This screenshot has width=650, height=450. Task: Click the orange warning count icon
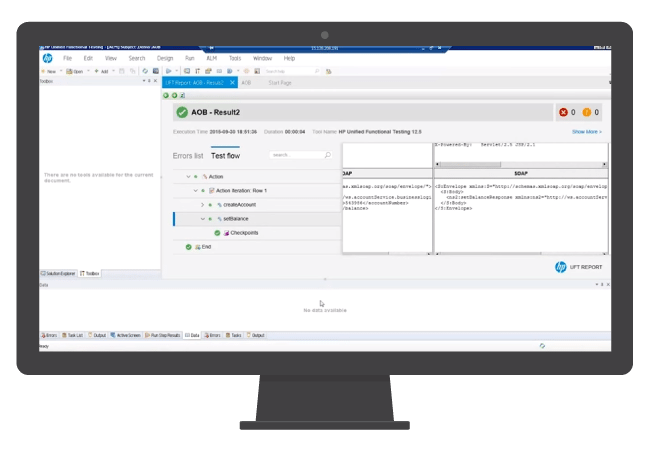pyautogui.click(x=587, y=112)
